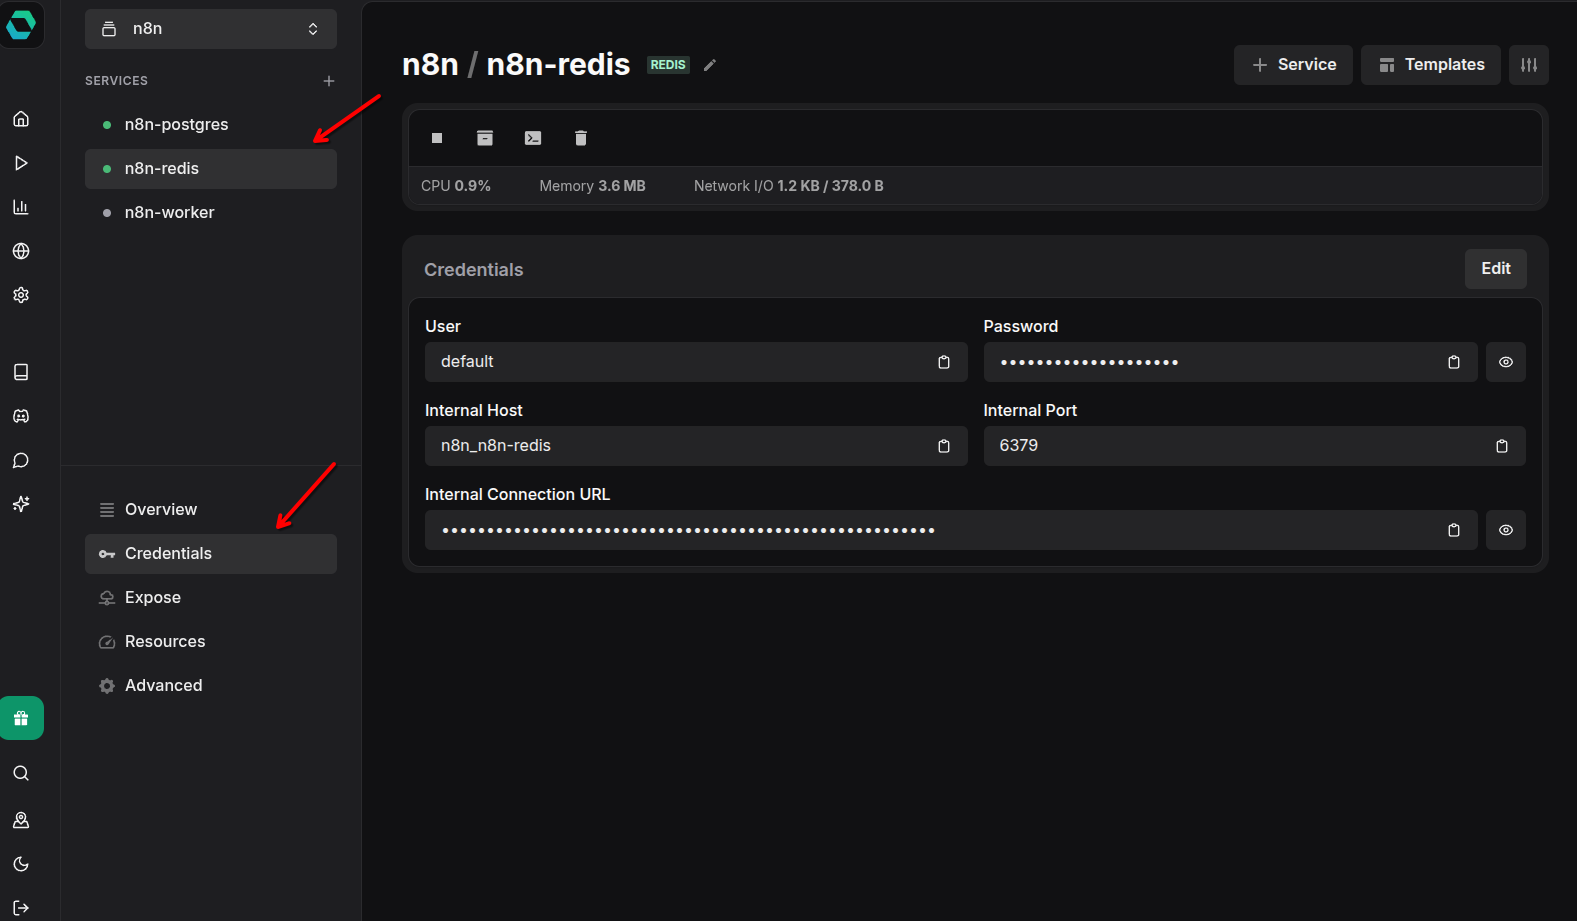Reveal the Internal Connection URL
The image size is (1577, 921).
pos(1506,530)
